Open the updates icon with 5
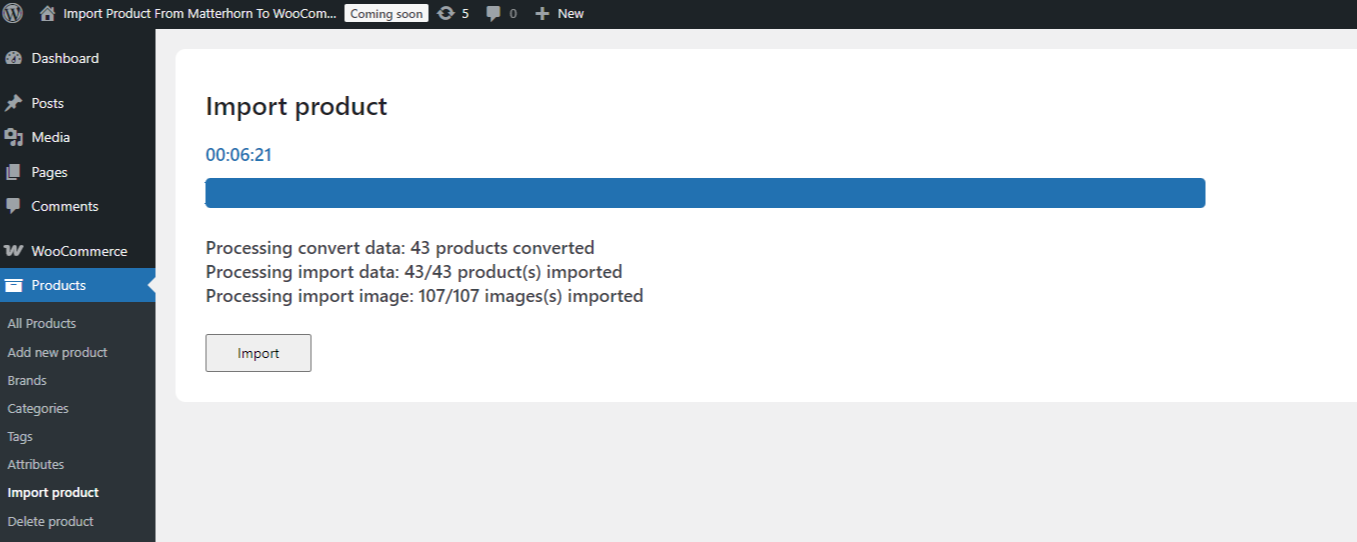This screenshot has height=542, width=1357. [x=446, y=14]
